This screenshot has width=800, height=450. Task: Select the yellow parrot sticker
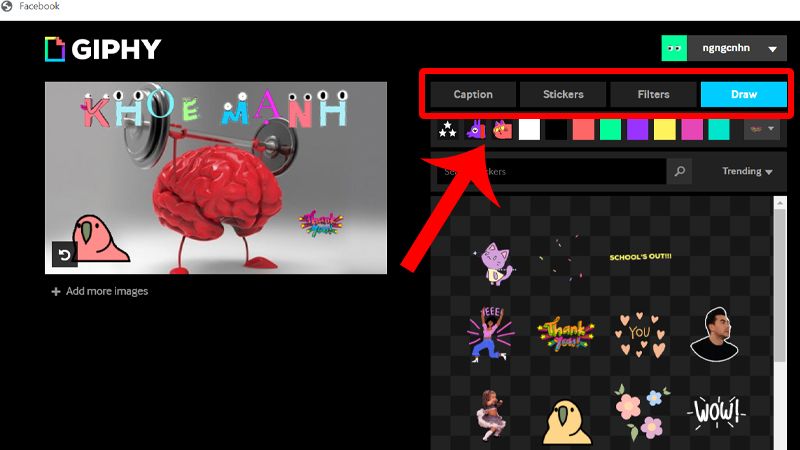pos(566,422)
